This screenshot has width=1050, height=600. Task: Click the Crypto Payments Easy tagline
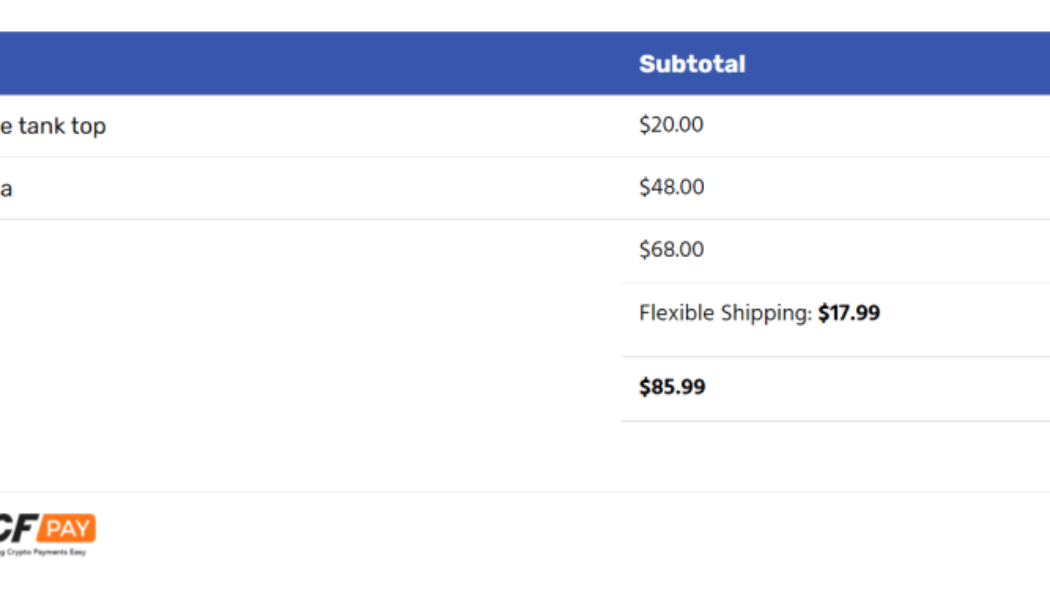click(45, 552)
